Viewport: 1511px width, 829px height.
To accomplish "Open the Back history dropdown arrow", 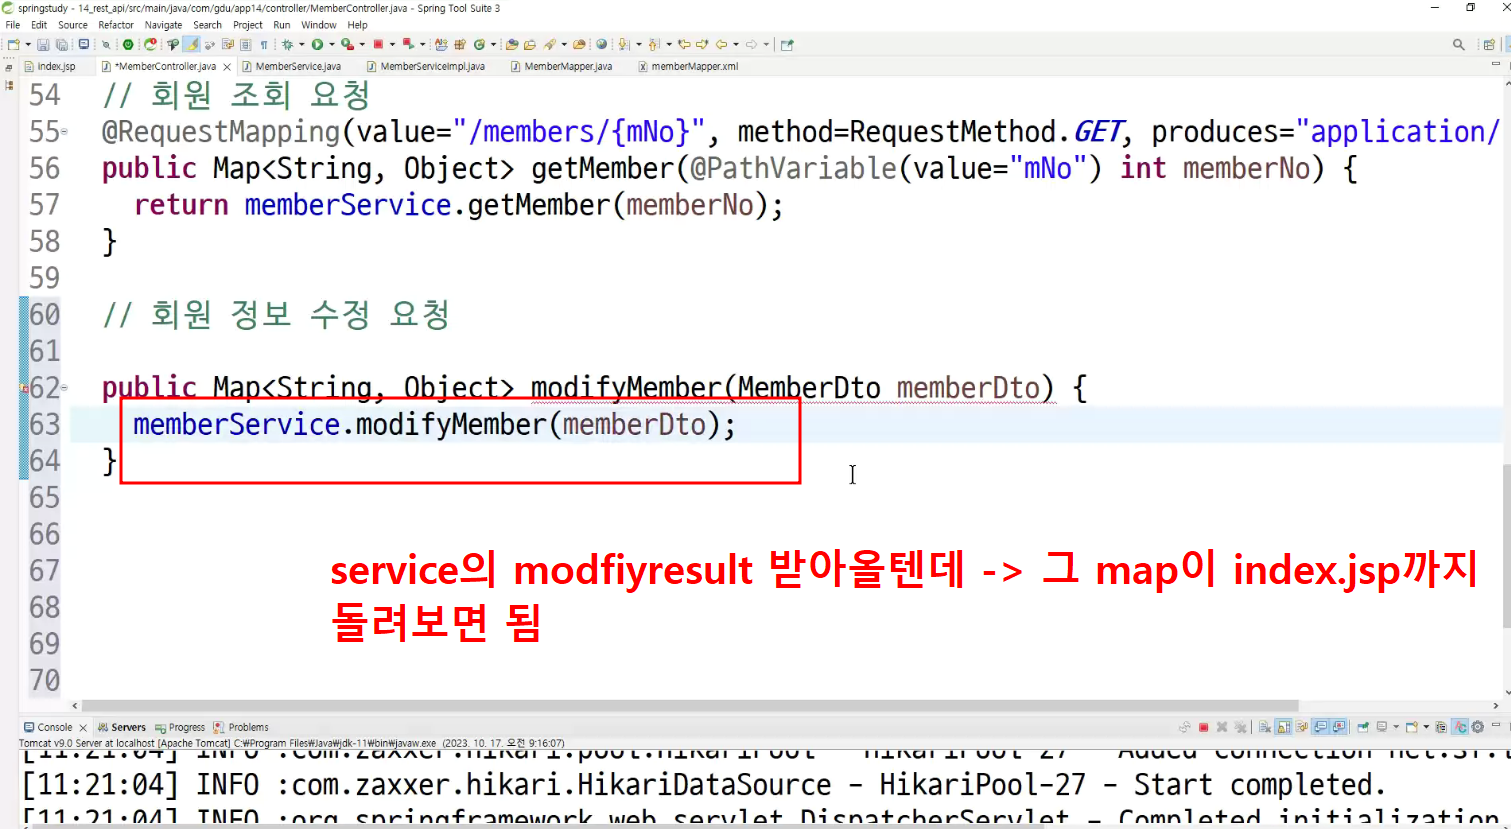I will click(x=735, y=44).
